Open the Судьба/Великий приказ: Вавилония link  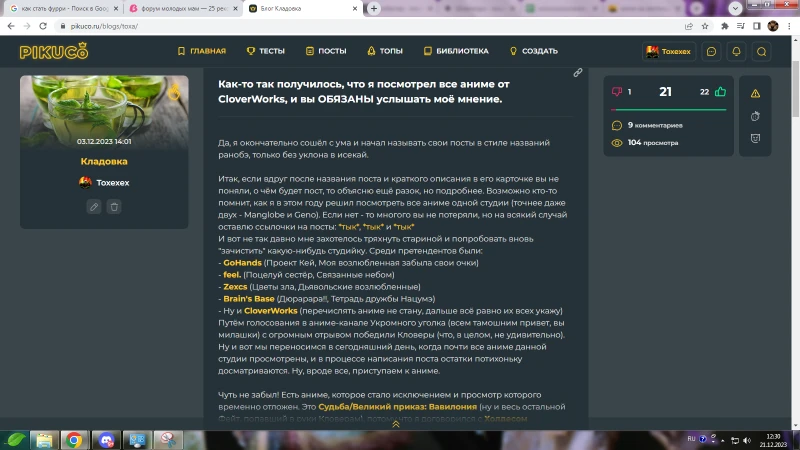(397, 407)
